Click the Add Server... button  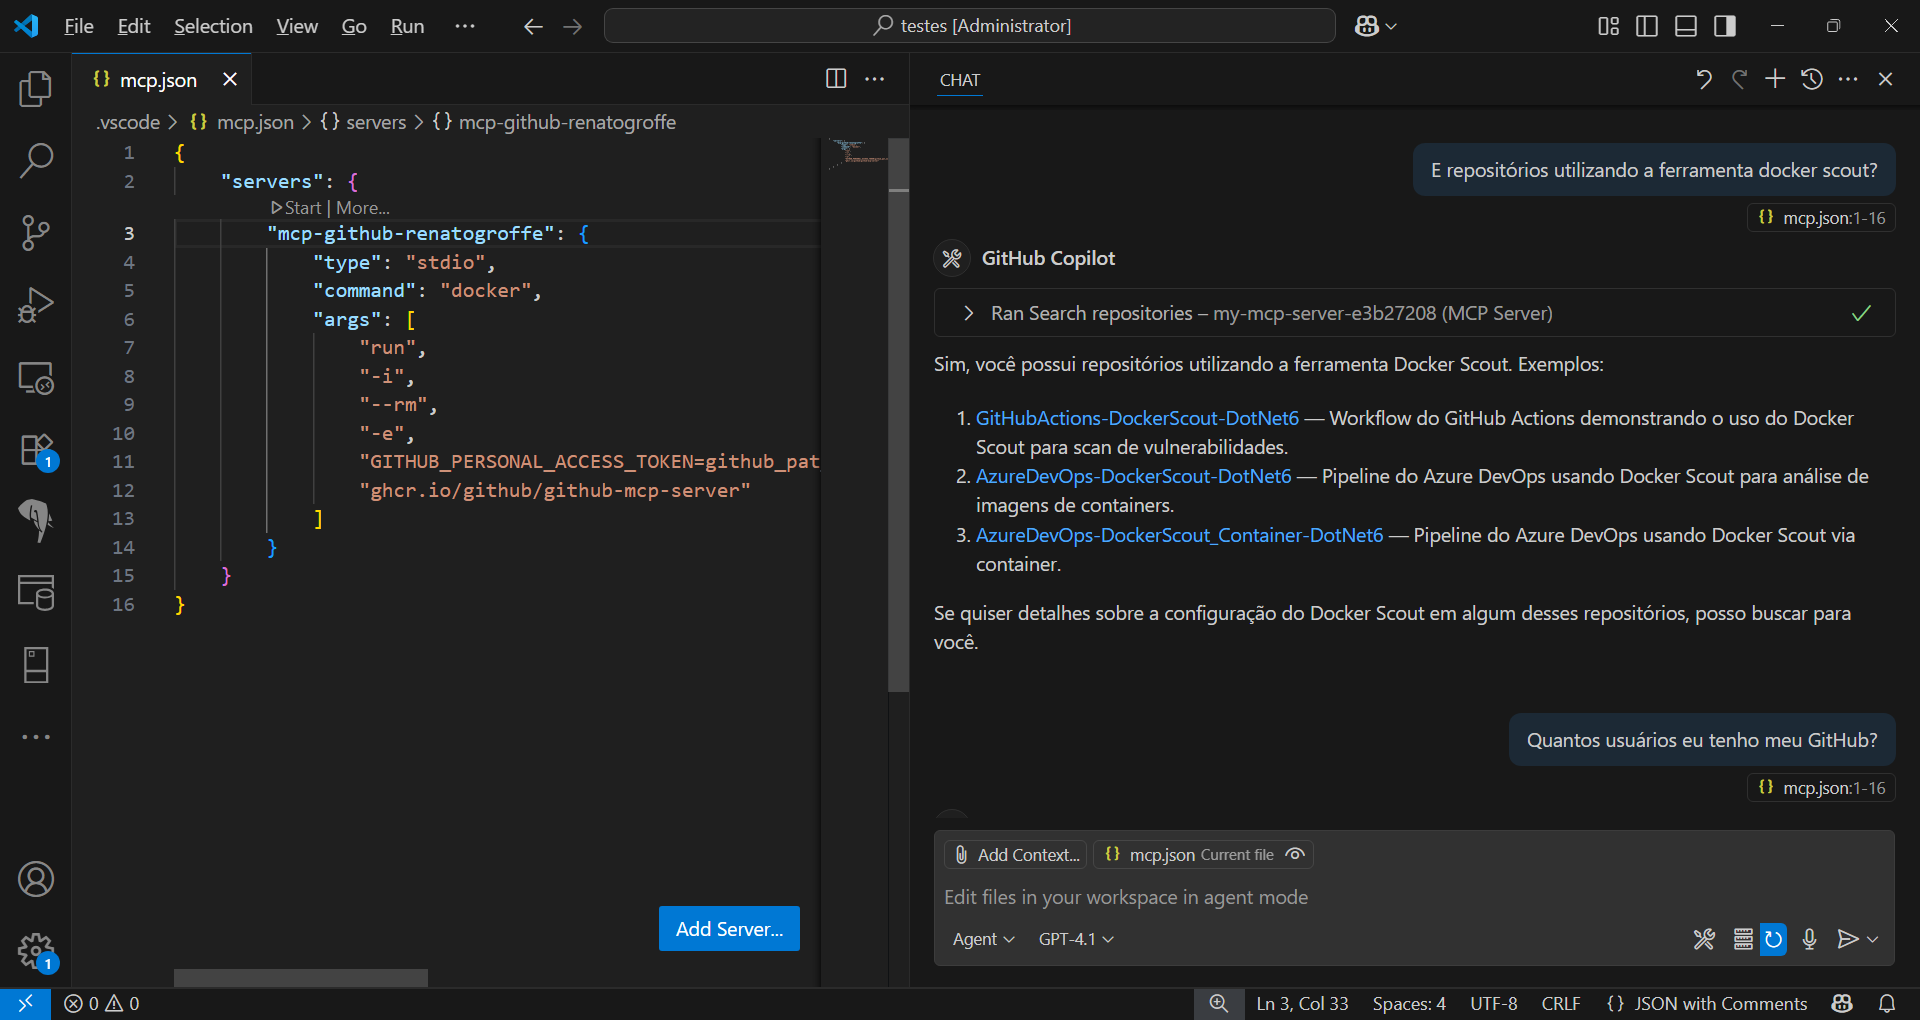click(x=729, y=929)
